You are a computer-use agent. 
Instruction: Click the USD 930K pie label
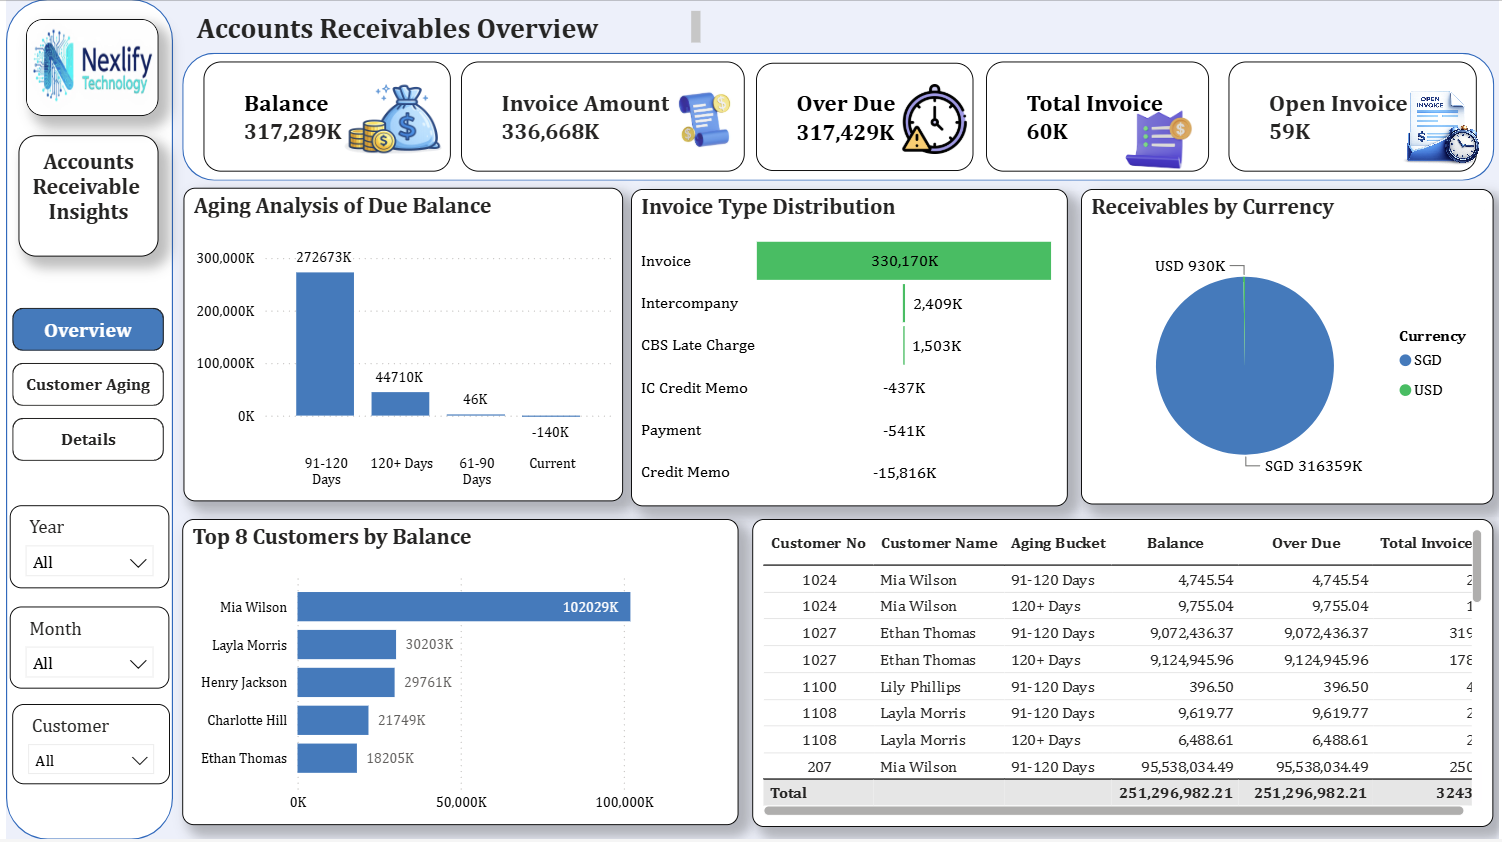[1190, 266]
